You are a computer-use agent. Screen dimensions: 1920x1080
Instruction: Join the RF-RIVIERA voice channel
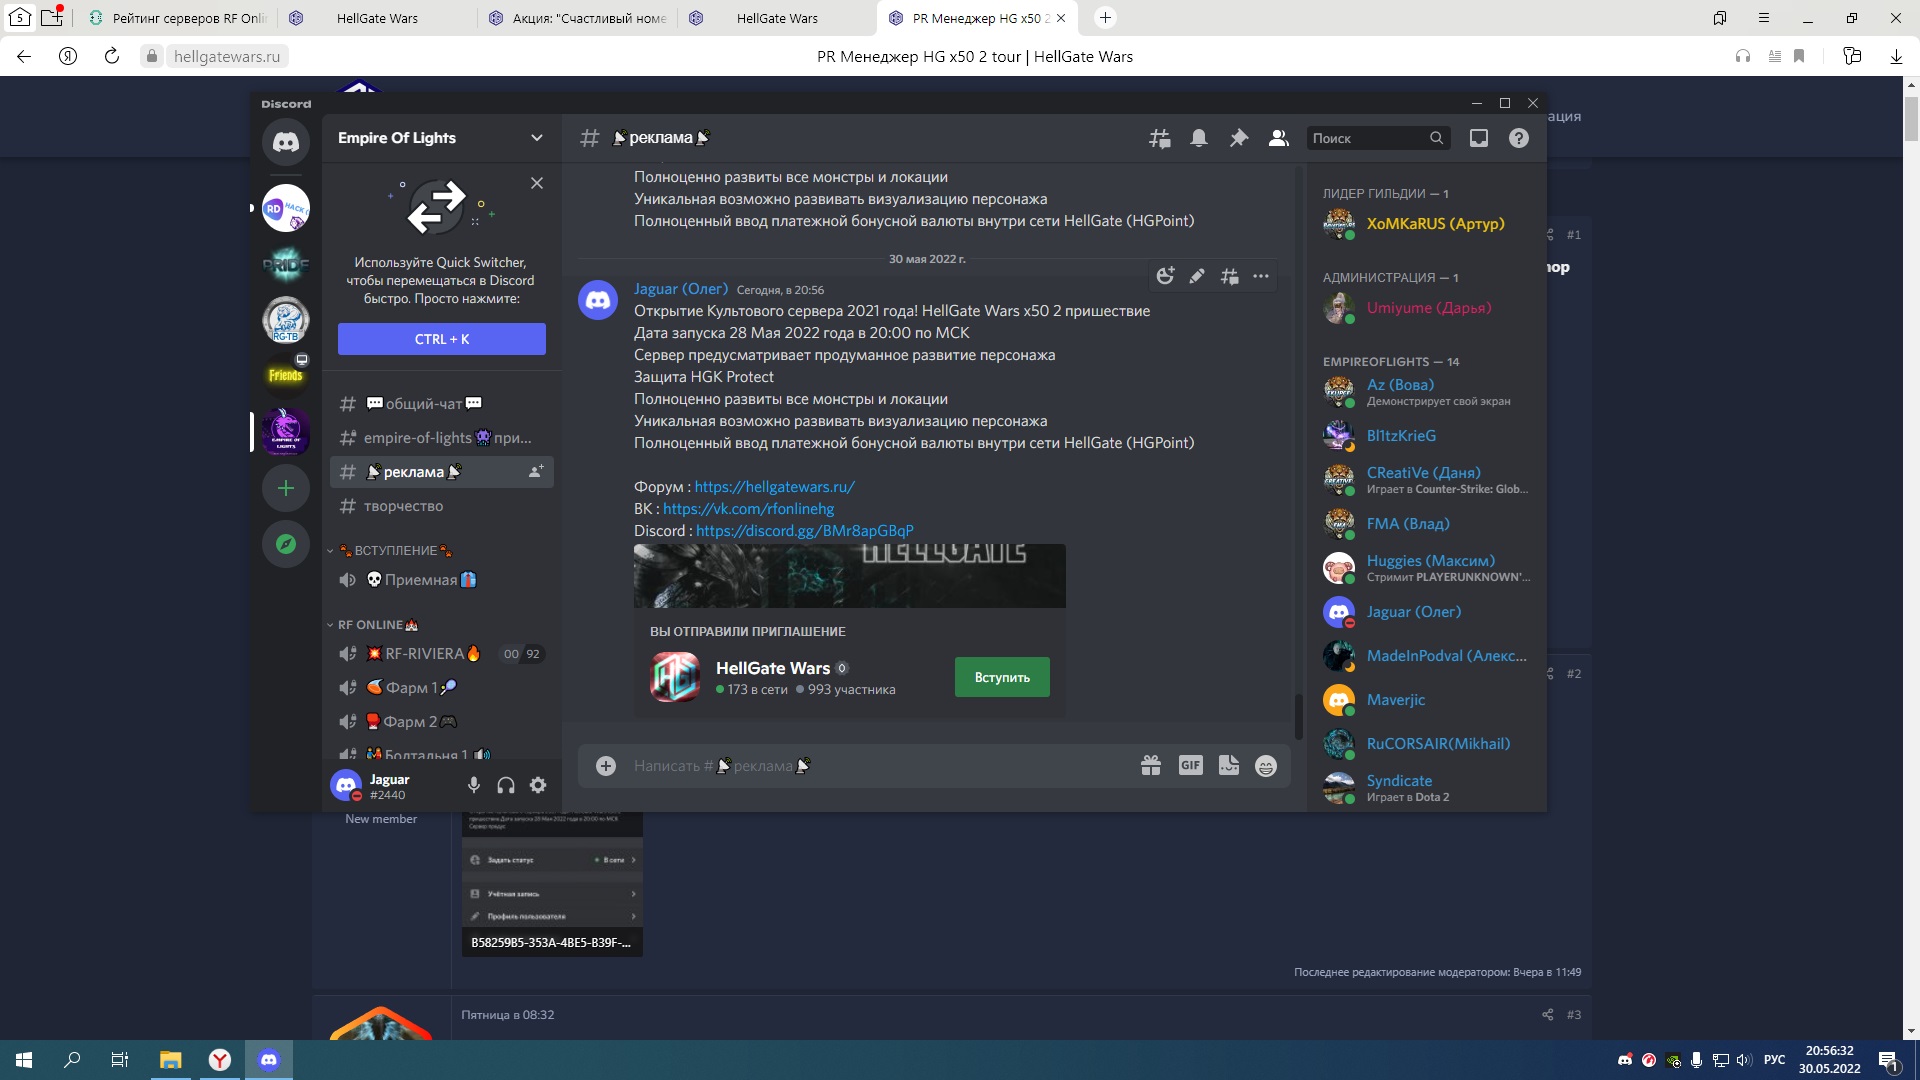(441, 654)
